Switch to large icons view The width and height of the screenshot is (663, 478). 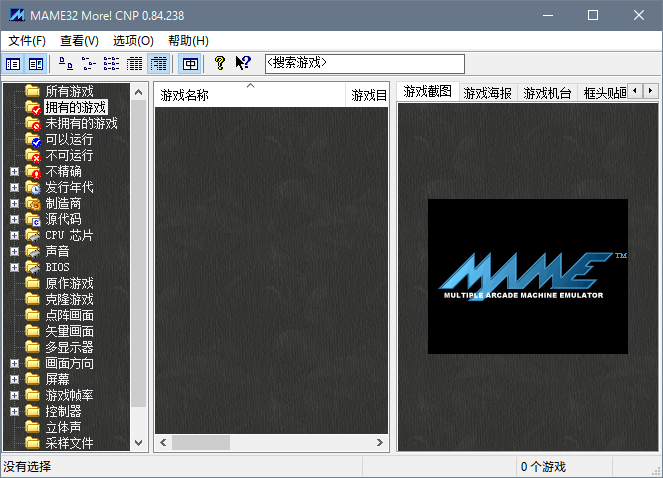pyautogui.click(x=65, y=64)
